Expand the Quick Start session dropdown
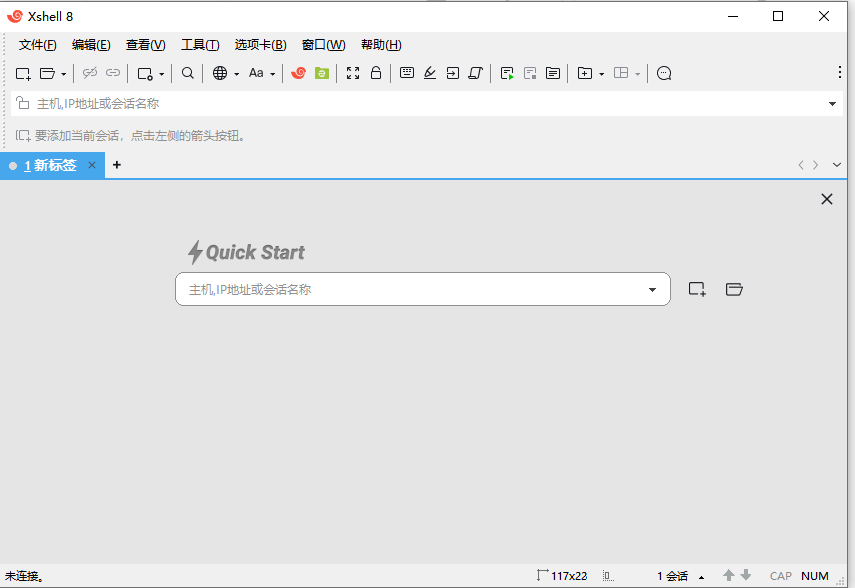Image resolution: width=855 pixels, height=588 pixels. point(652,290)
